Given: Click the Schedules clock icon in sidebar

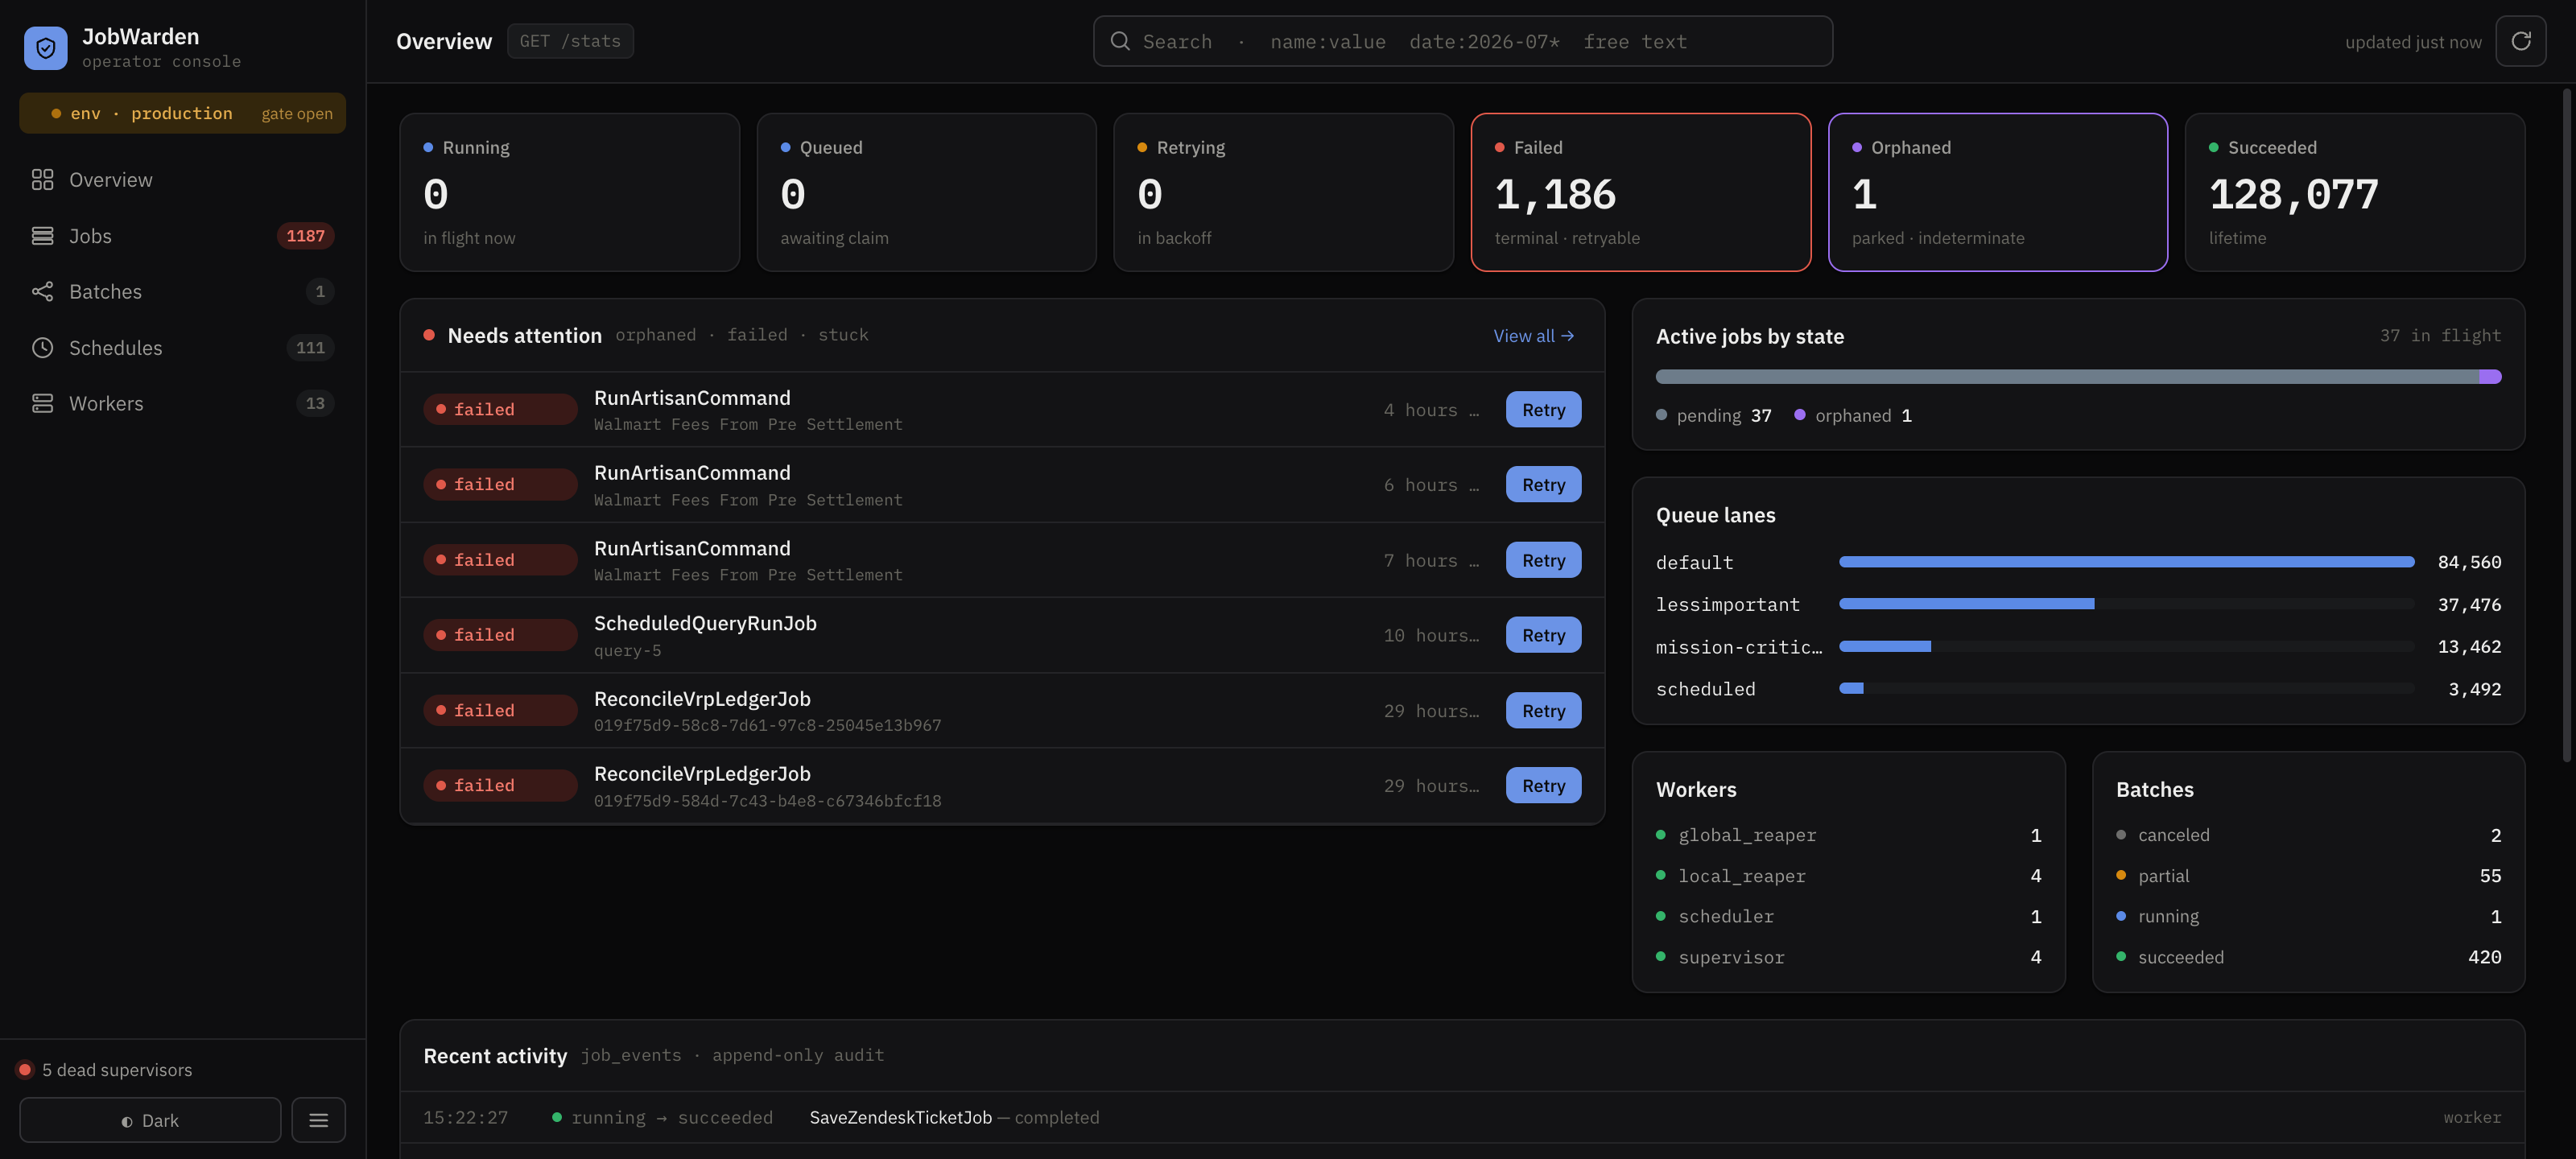Looking at the screenshot, I should click(42, 348).
